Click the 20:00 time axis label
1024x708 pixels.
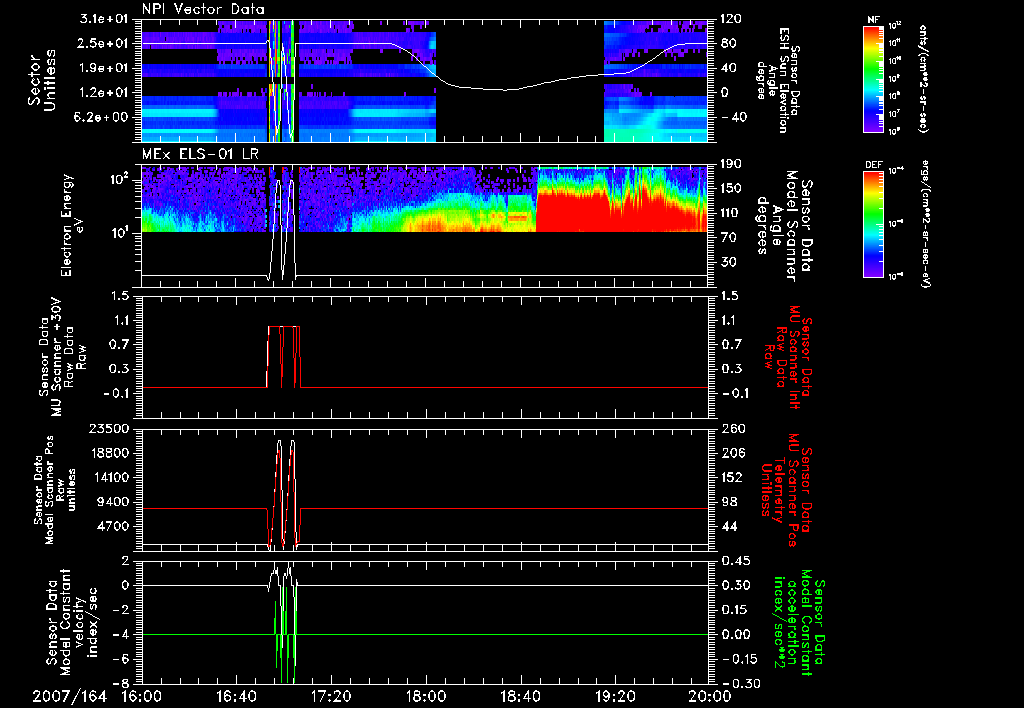click(710, 696)
